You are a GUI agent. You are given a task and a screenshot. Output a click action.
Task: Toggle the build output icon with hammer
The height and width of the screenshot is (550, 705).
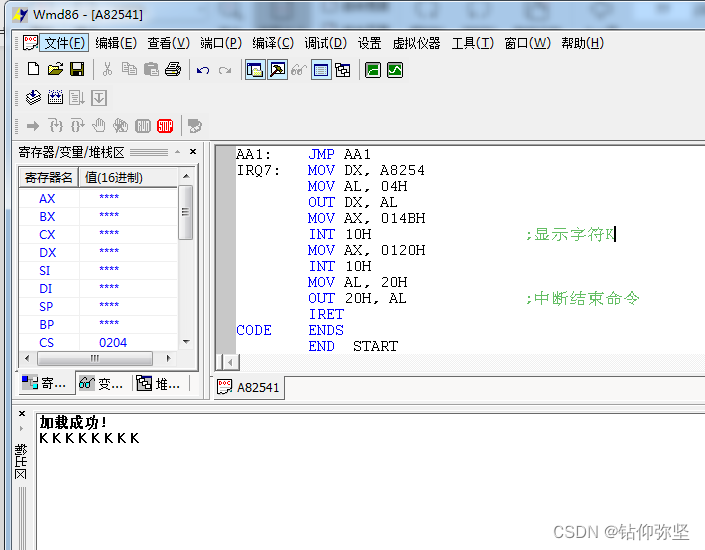[x=277, y=70]
